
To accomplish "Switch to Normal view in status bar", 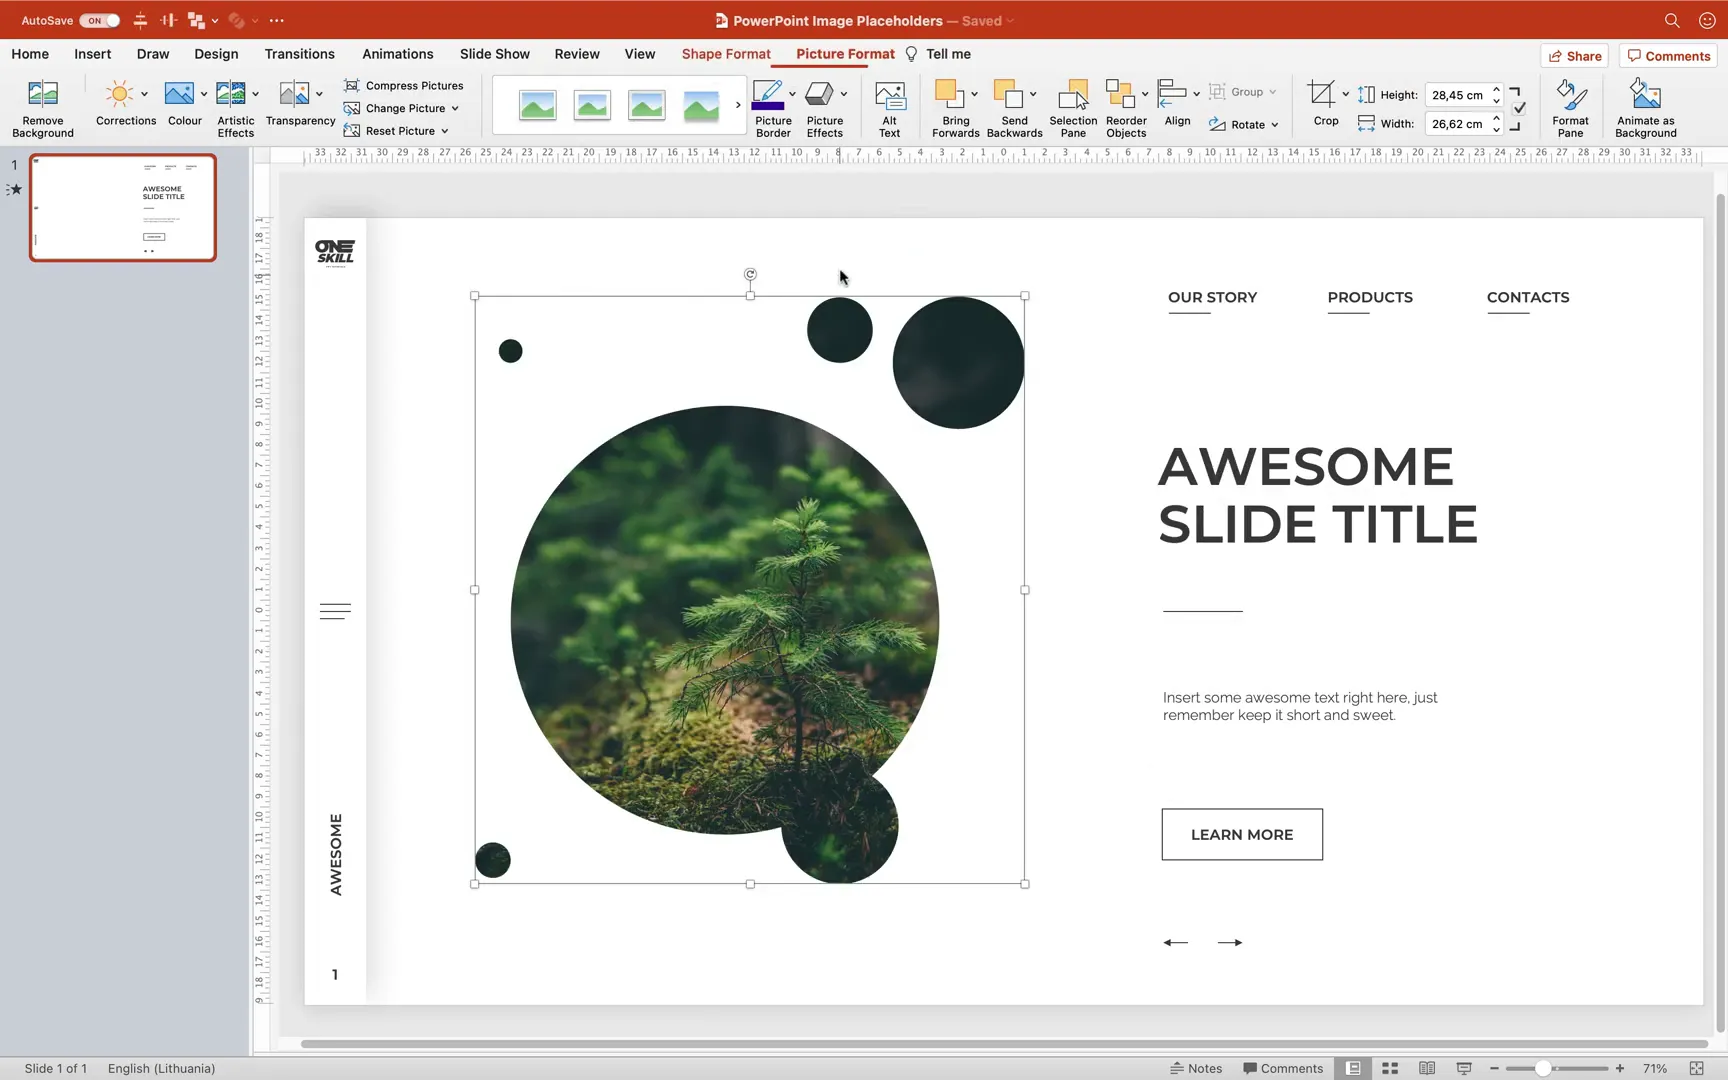I will click(x=1353, y=1068).
